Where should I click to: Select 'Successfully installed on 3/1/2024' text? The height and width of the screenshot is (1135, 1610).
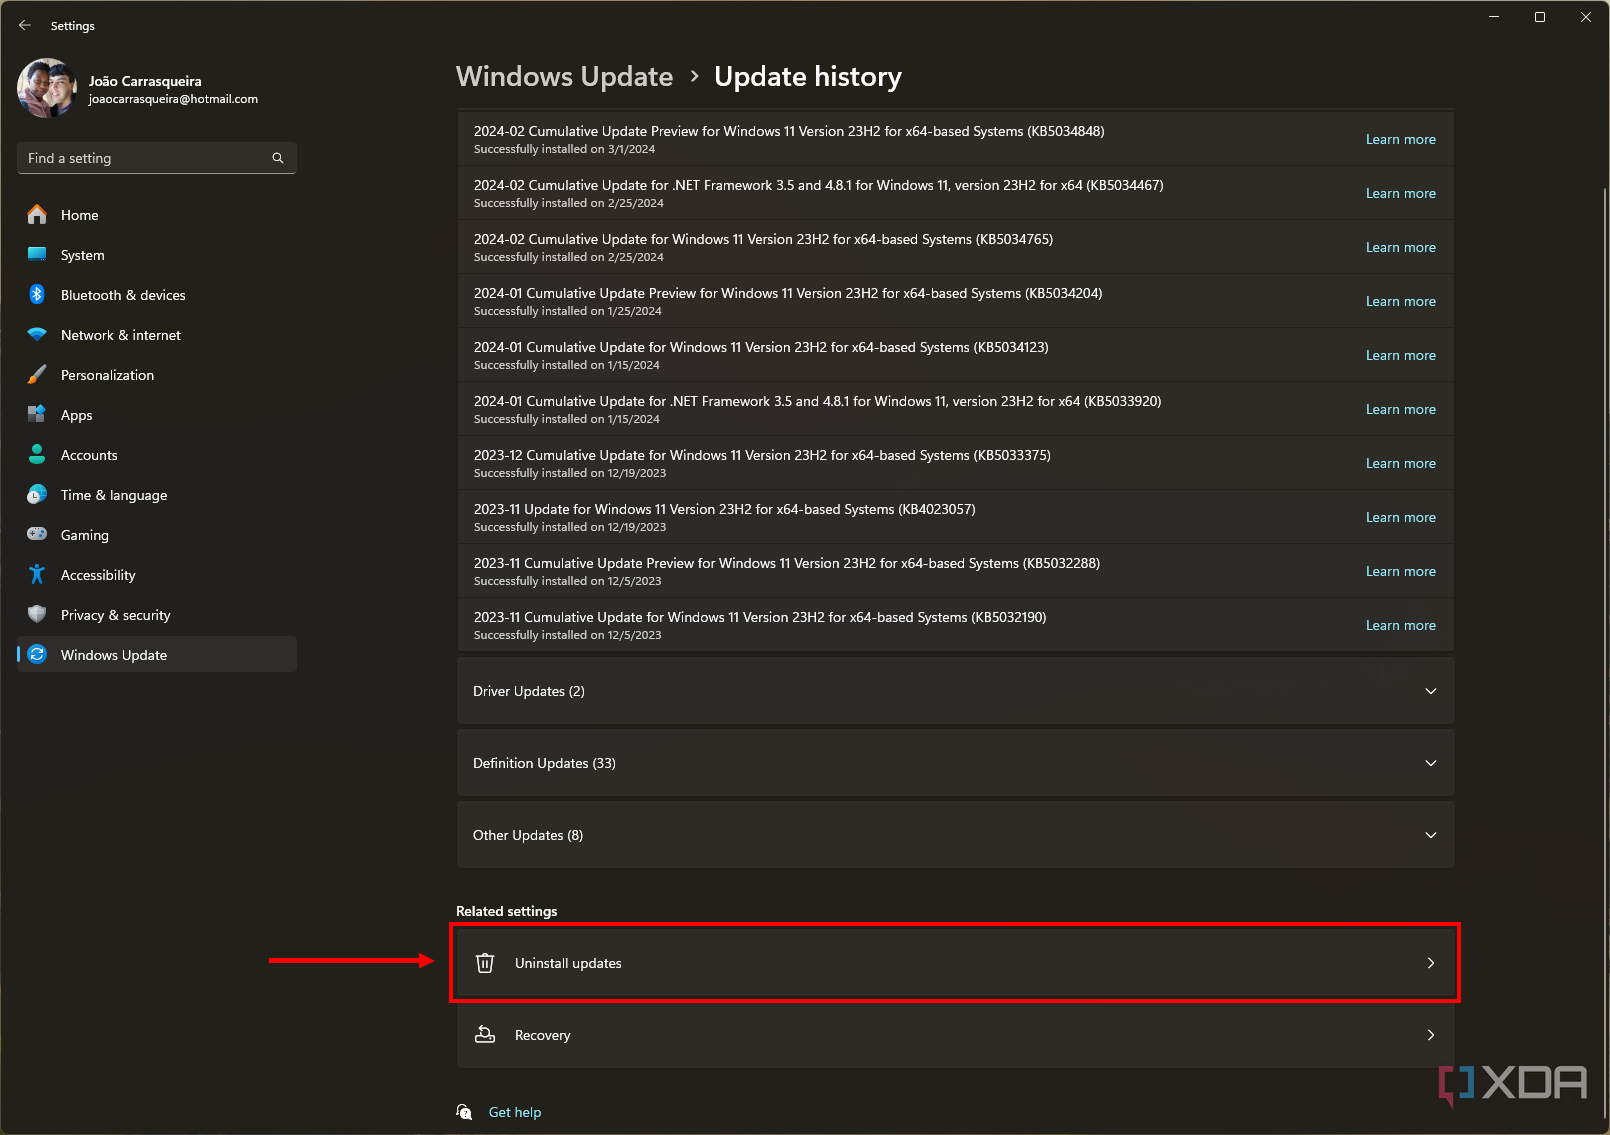pos(564,149)
